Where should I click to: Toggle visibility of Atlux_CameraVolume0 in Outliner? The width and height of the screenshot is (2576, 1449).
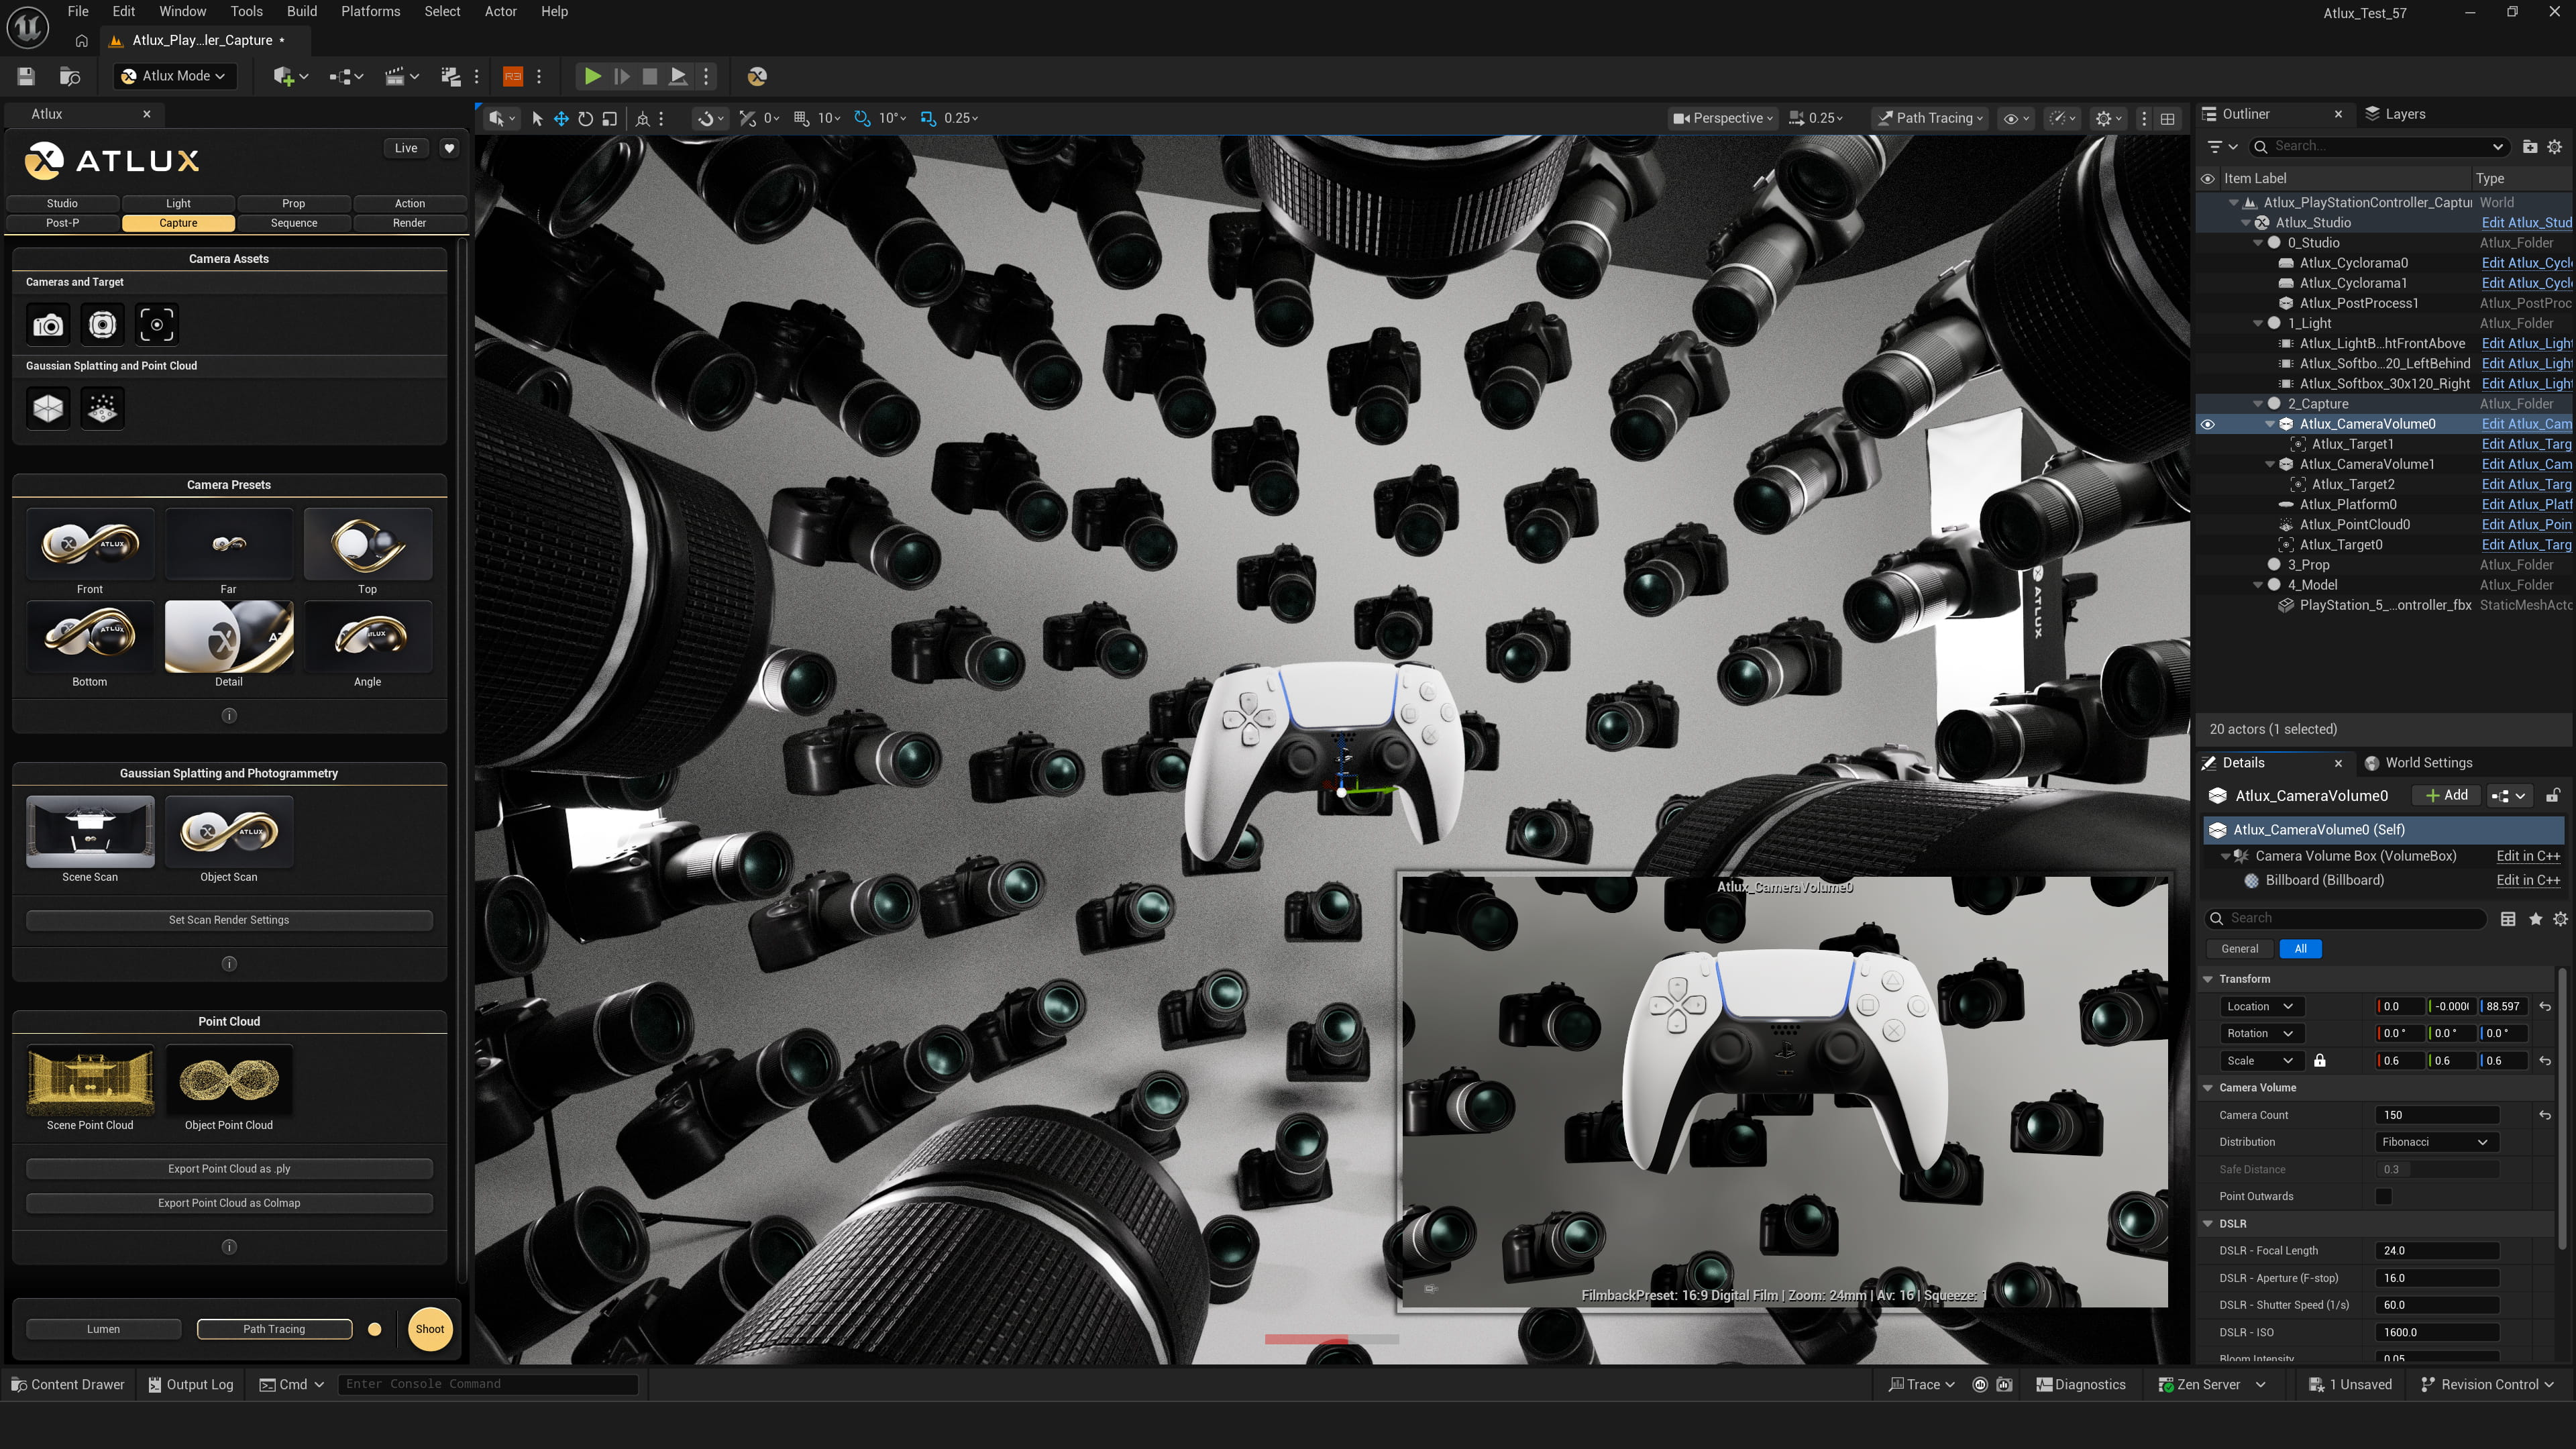click(x=2208, y=423)
